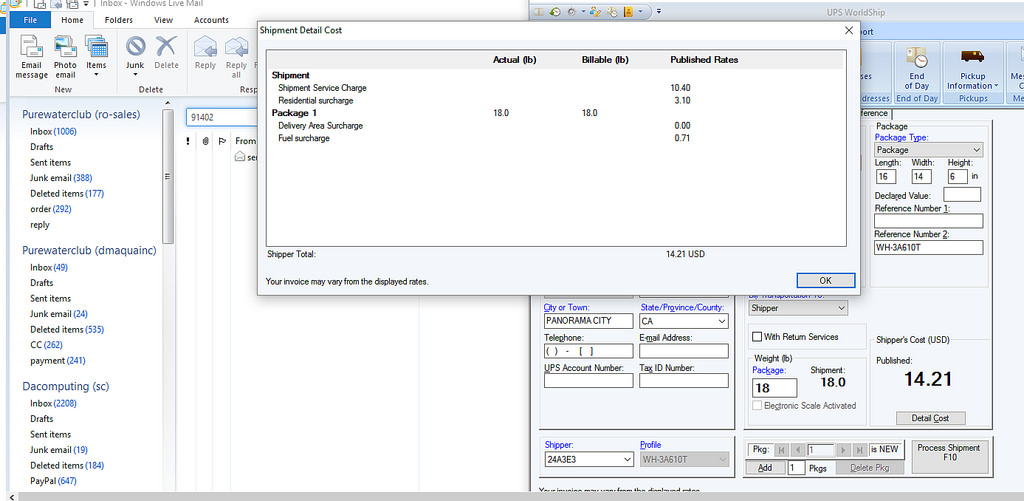The width and height of the screenshot is (1024, 501).
Task: Click the Package weight field showing 18
Action: point(775,388)
